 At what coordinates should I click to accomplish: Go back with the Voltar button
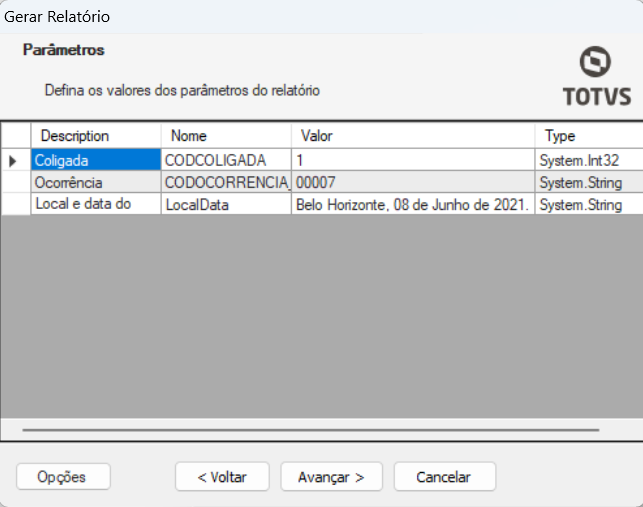[222, 477]
